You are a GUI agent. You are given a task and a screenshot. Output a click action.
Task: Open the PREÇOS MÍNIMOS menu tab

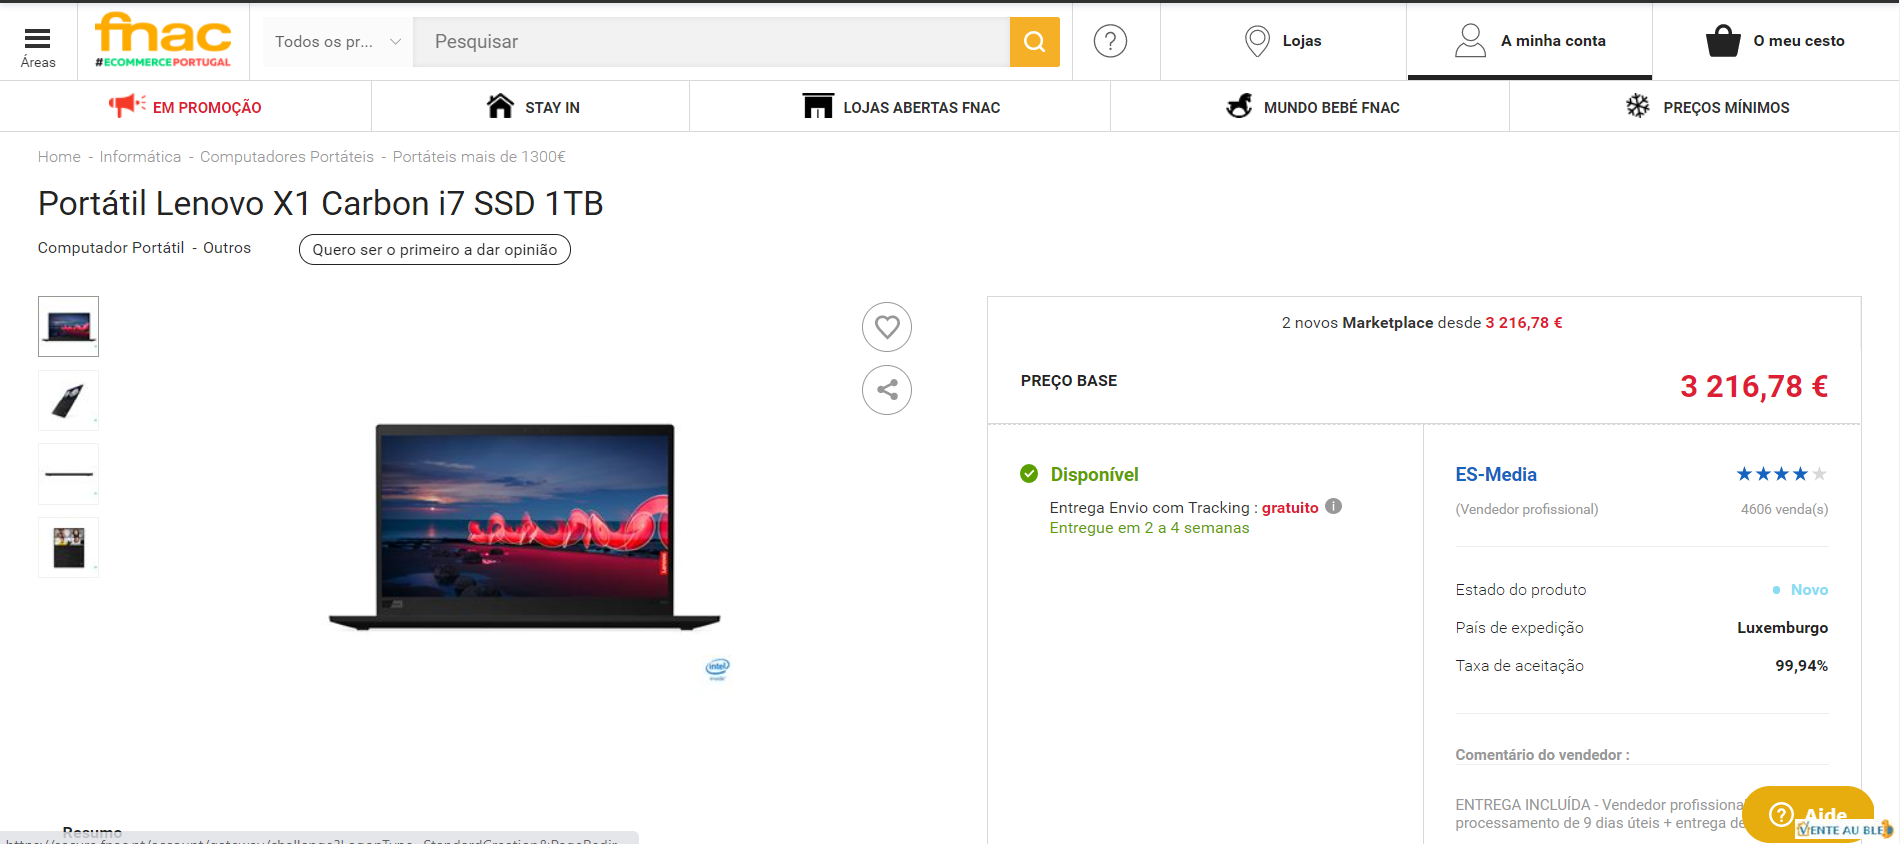coord(1705,106)
